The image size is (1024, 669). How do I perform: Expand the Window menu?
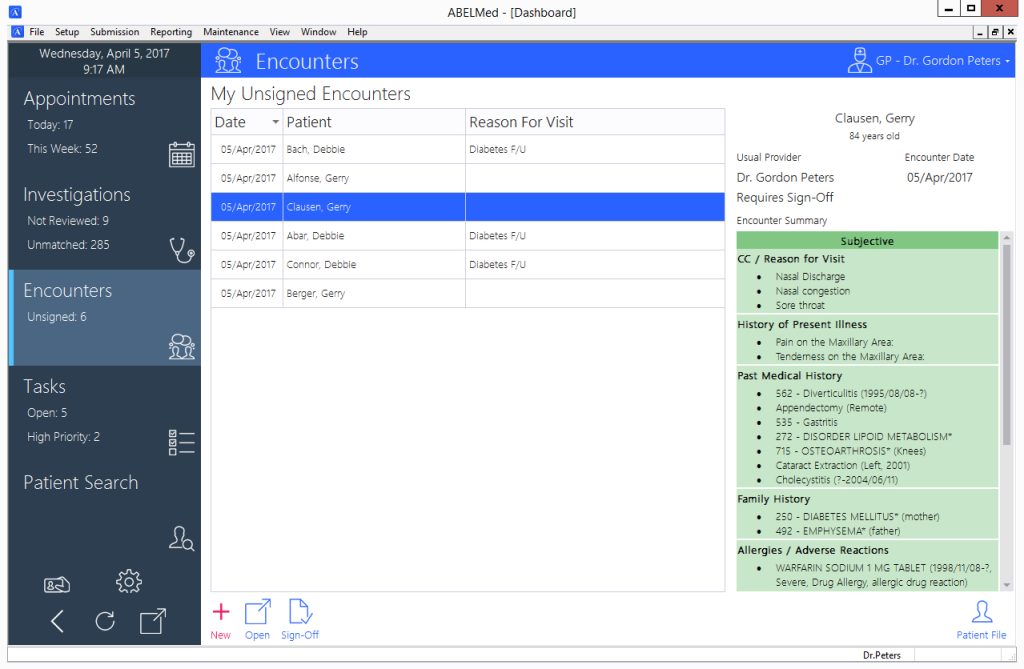coord(318,31)
